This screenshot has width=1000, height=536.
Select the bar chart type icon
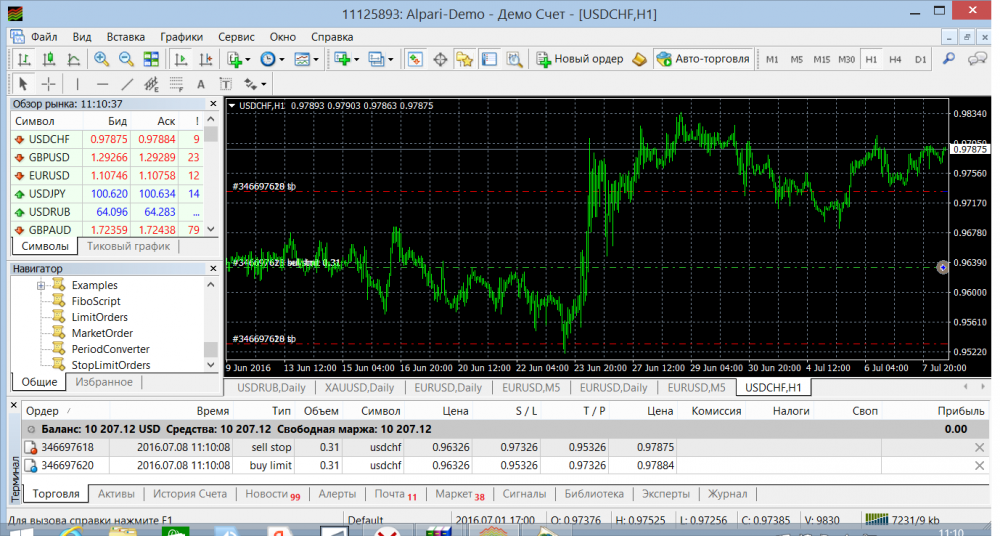(x=24, y=59)
